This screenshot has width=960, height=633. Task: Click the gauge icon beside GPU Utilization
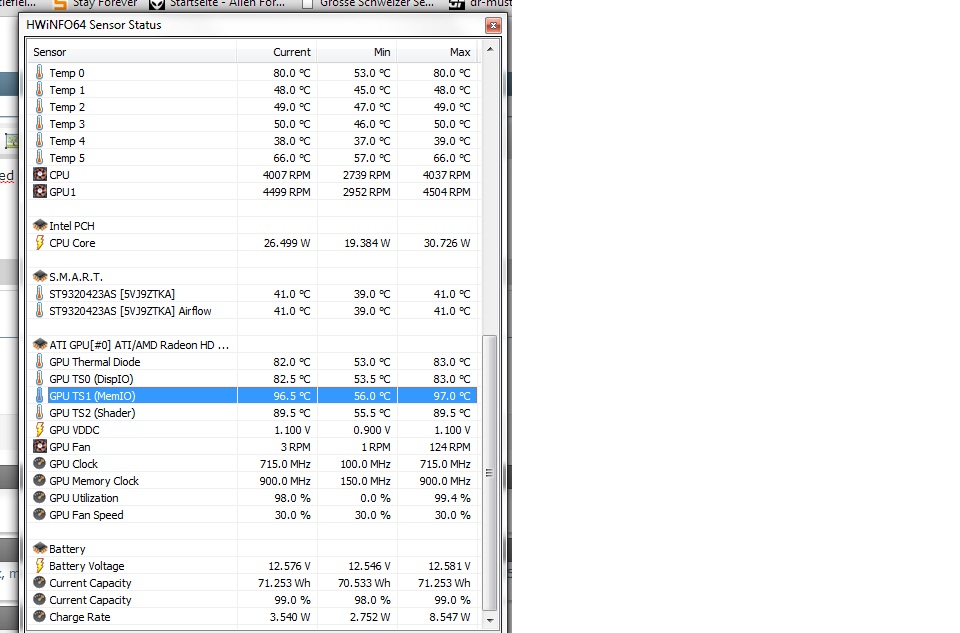pyautogui.click(x=39, y=498)
